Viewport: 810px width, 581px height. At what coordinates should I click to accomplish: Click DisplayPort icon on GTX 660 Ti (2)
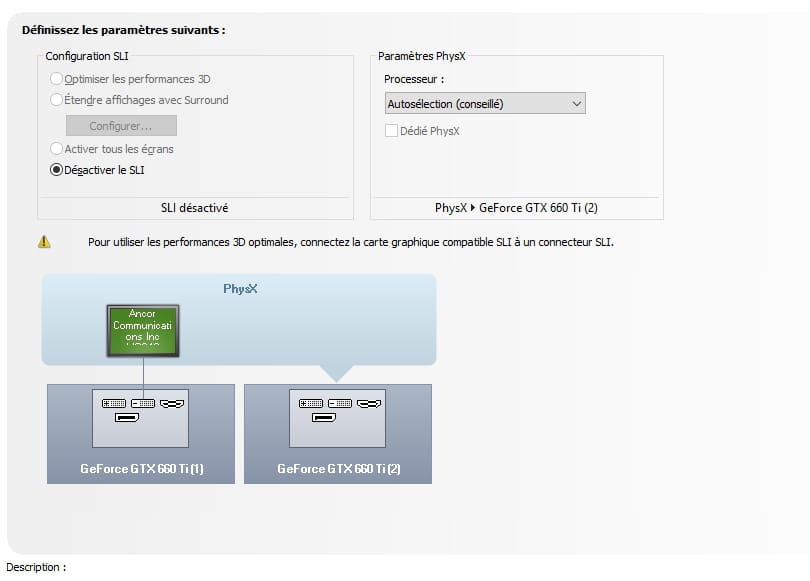click(324, 417)
